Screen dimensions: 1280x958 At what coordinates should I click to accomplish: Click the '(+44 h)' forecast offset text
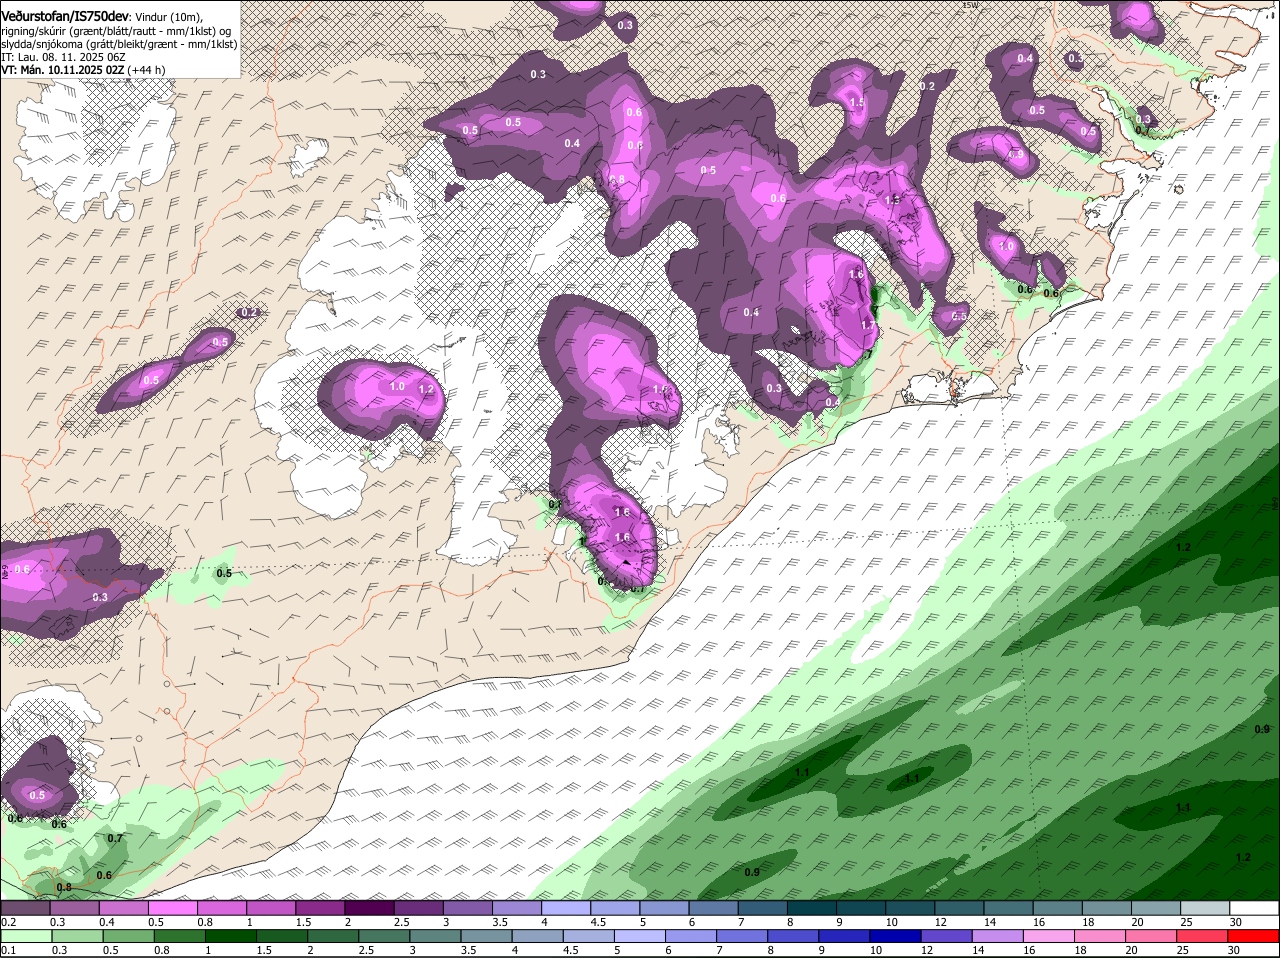pos(147,70)
